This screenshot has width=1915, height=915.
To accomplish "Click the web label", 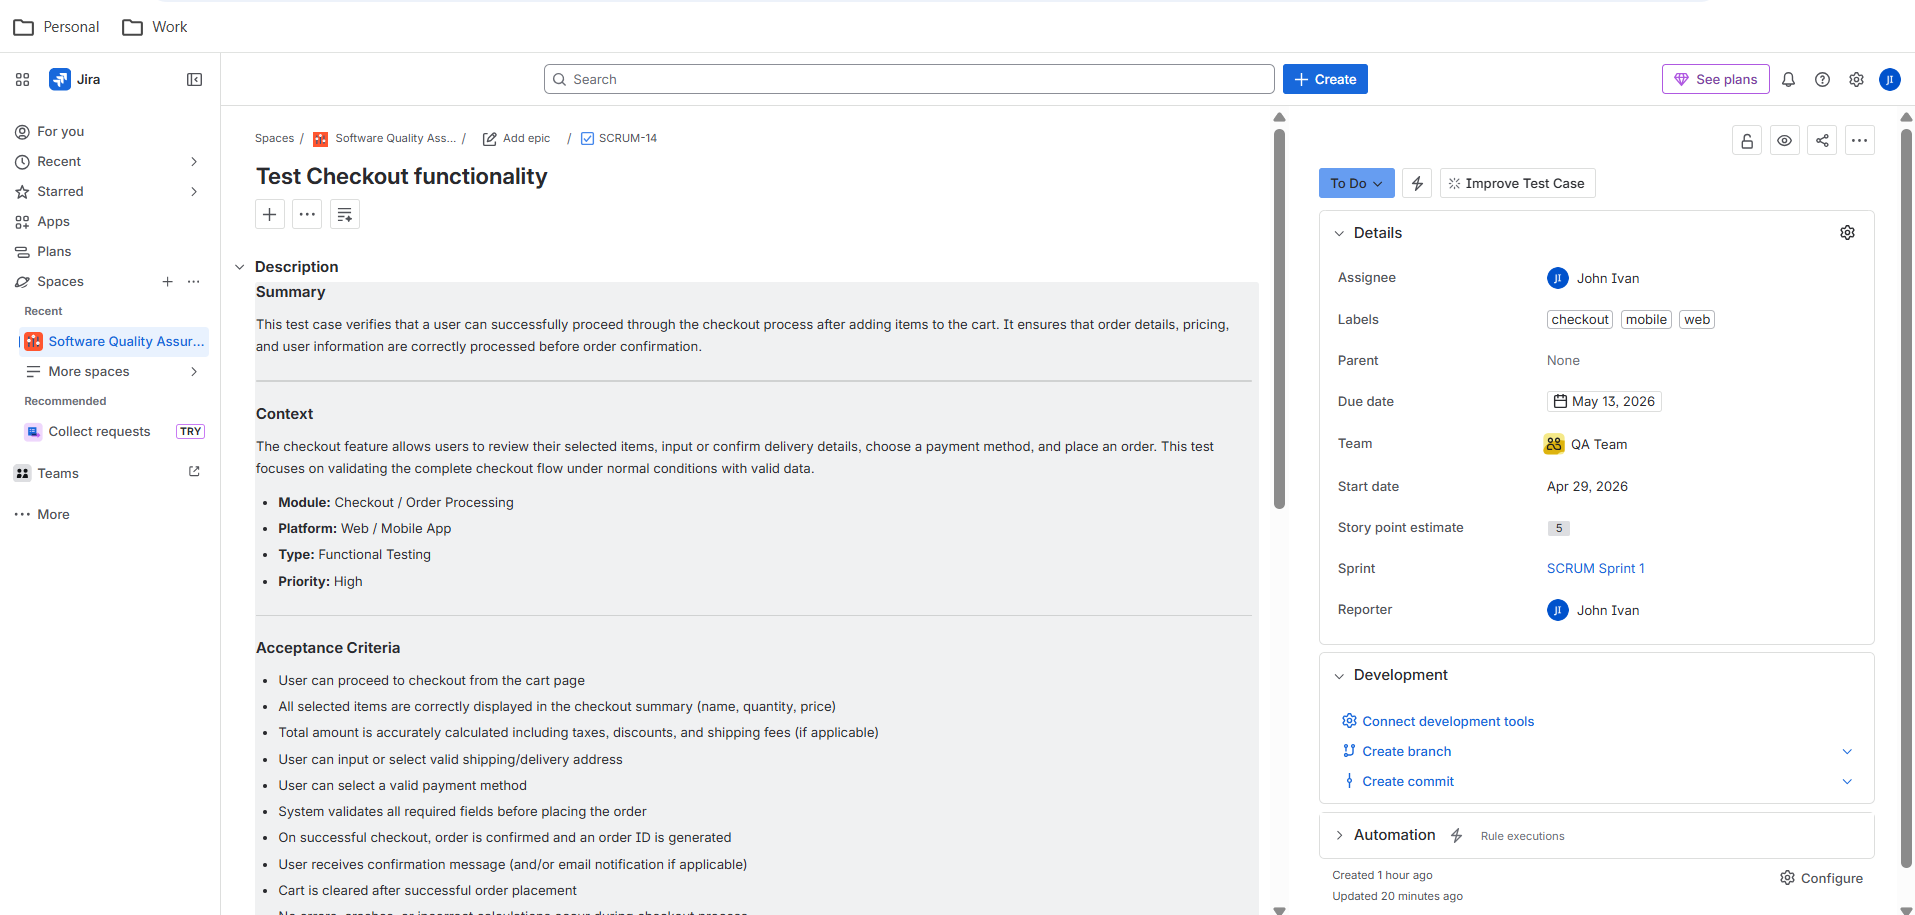I will [1697, 319].
